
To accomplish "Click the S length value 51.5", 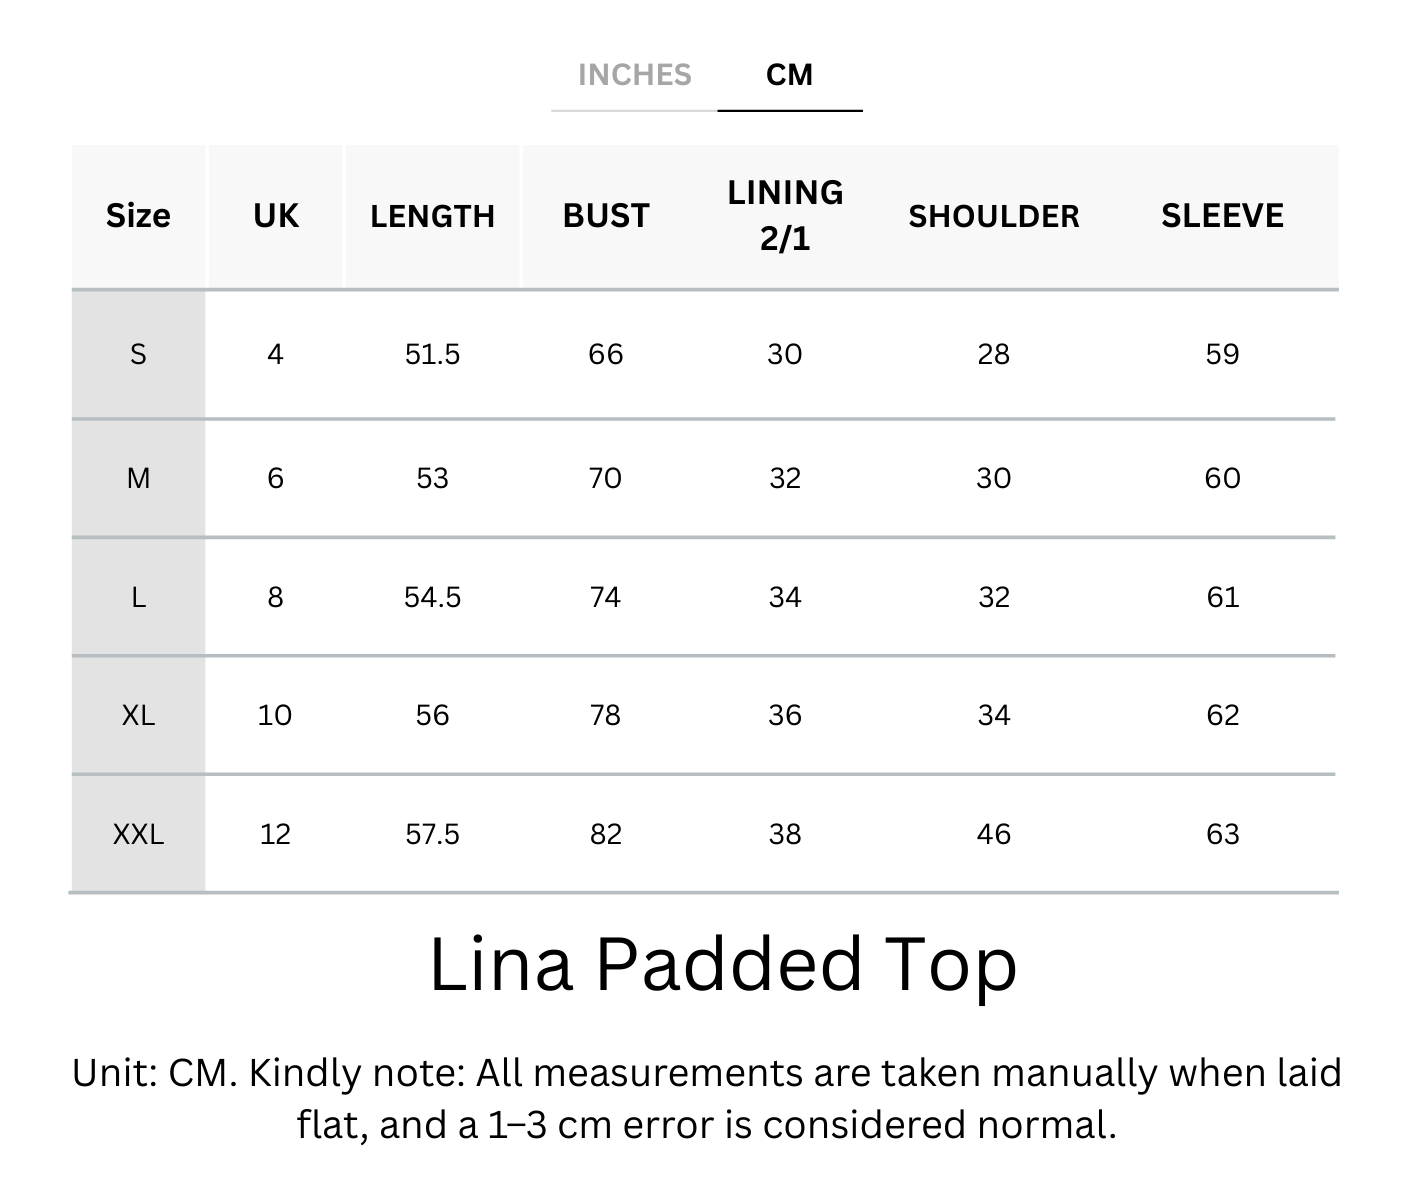I will pos(432,354).
